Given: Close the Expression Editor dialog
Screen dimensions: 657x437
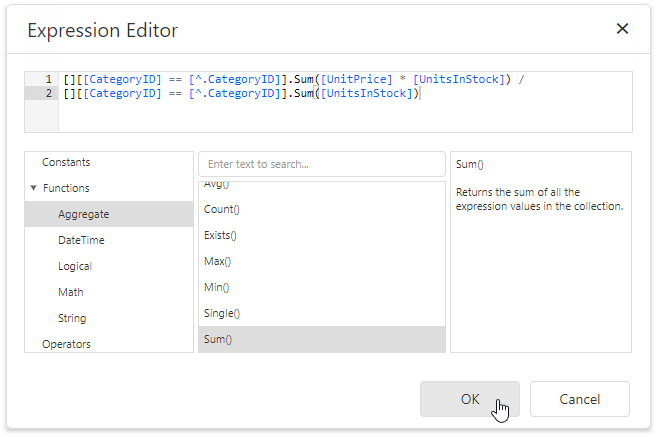Looking at the screenshot, I should click(622, 29).
